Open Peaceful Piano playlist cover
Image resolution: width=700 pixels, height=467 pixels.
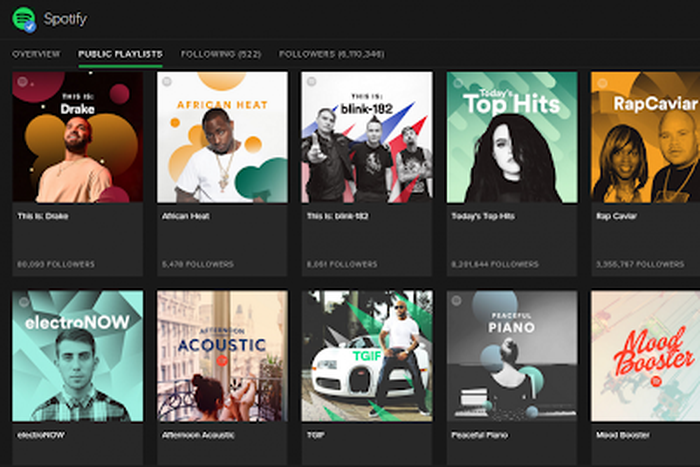tap(512, 356)
